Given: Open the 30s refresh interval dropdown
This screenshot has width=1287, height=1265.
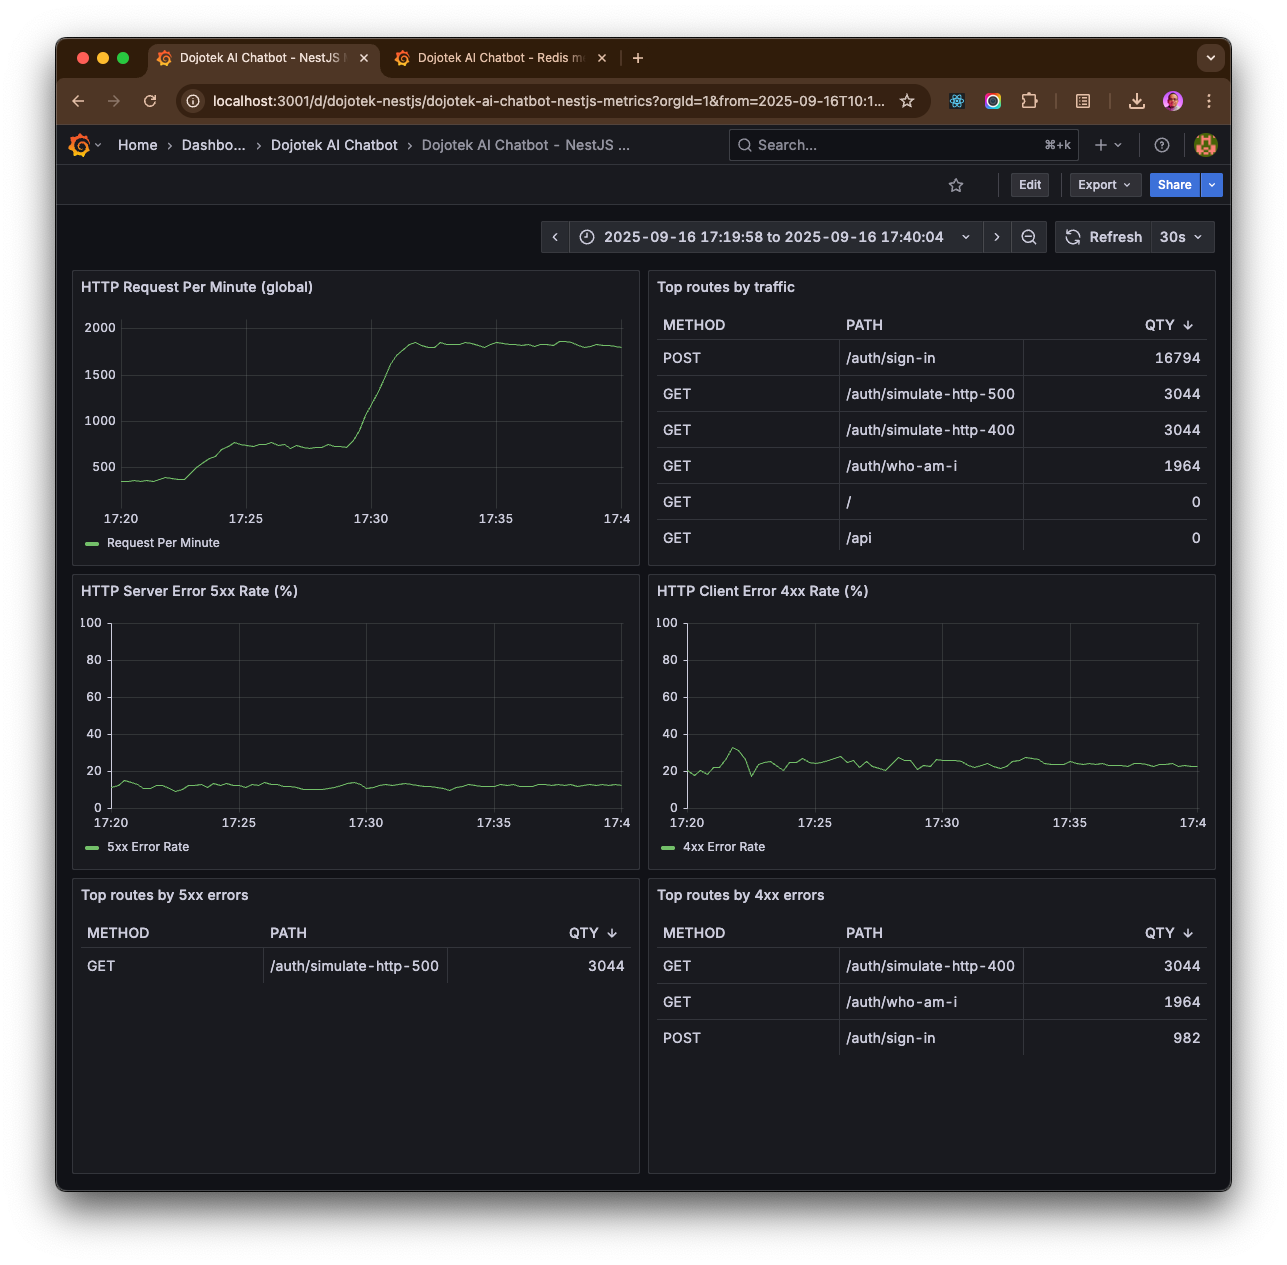Looking at the screenshot, I should [1182, 237].
